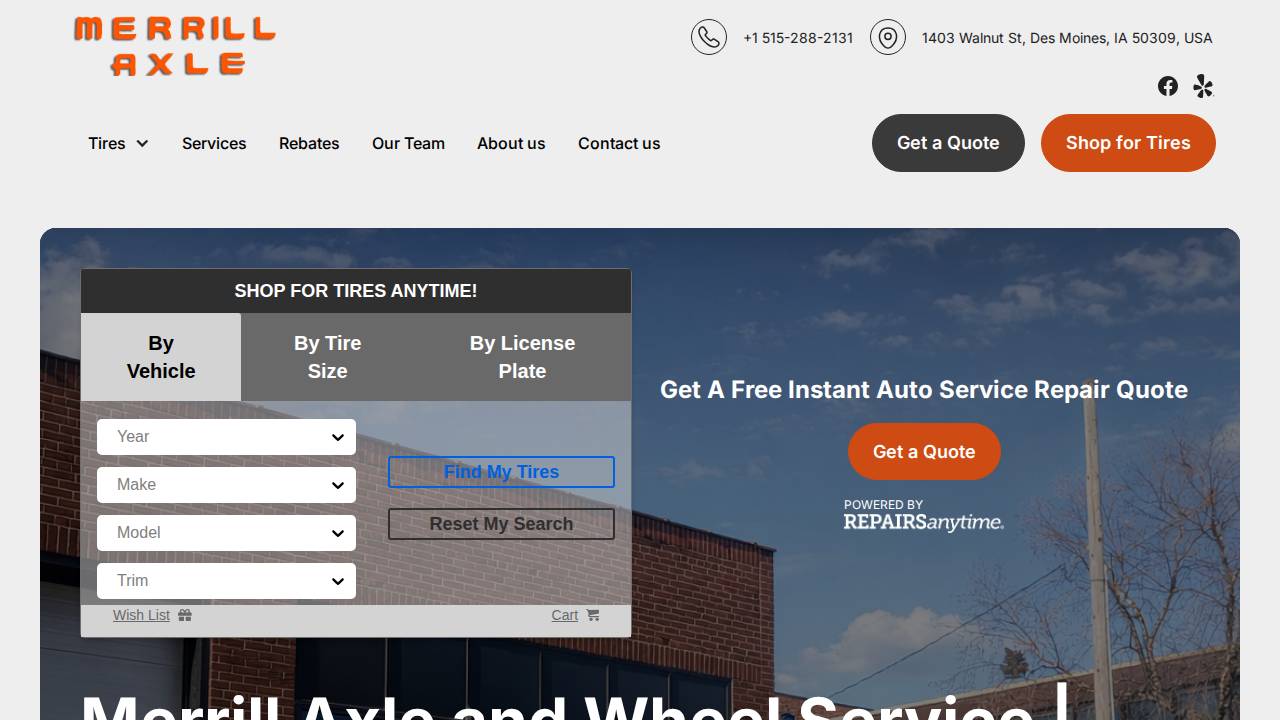Click the phone icon next to the number
This screenshot has height=720, width=1280.
tap(709, 37)
